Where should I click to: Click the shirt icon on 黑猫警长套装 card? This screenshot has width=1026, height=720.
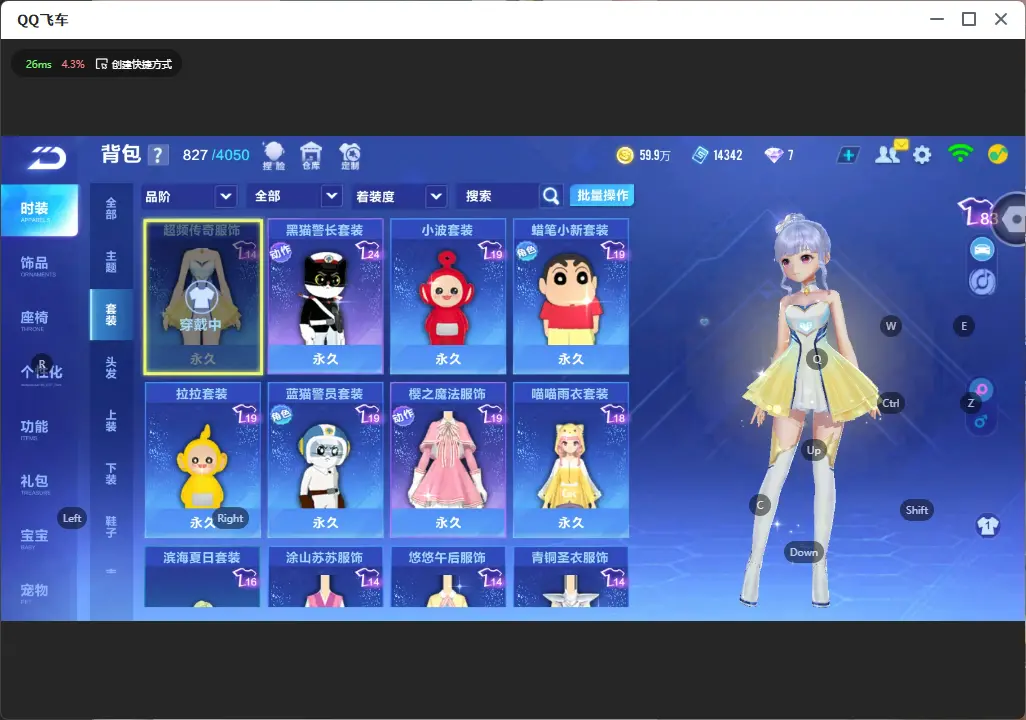tap(368, 250)
